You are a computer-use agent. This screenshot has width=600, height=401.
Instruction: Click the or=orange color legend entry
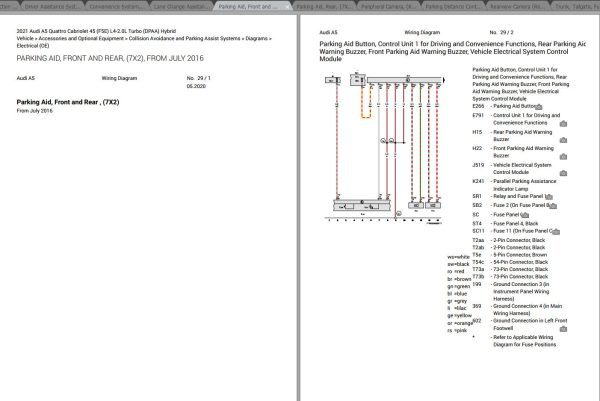460,323
